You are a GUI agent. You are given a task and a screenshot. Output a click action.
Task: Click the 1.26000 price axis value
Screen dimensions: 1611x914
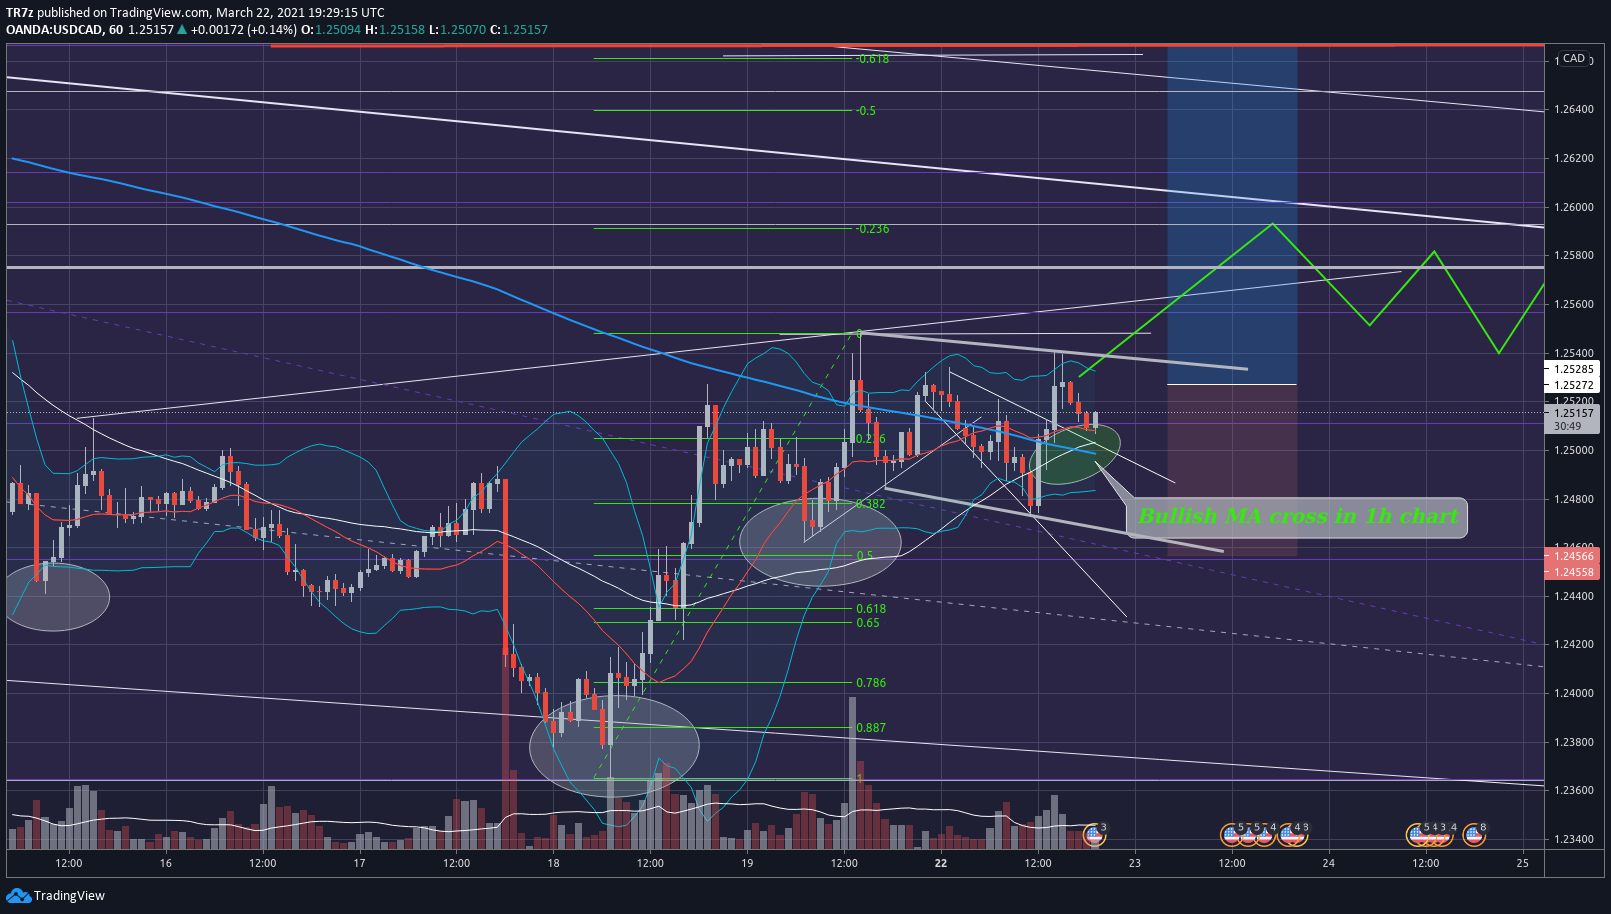1574,207
